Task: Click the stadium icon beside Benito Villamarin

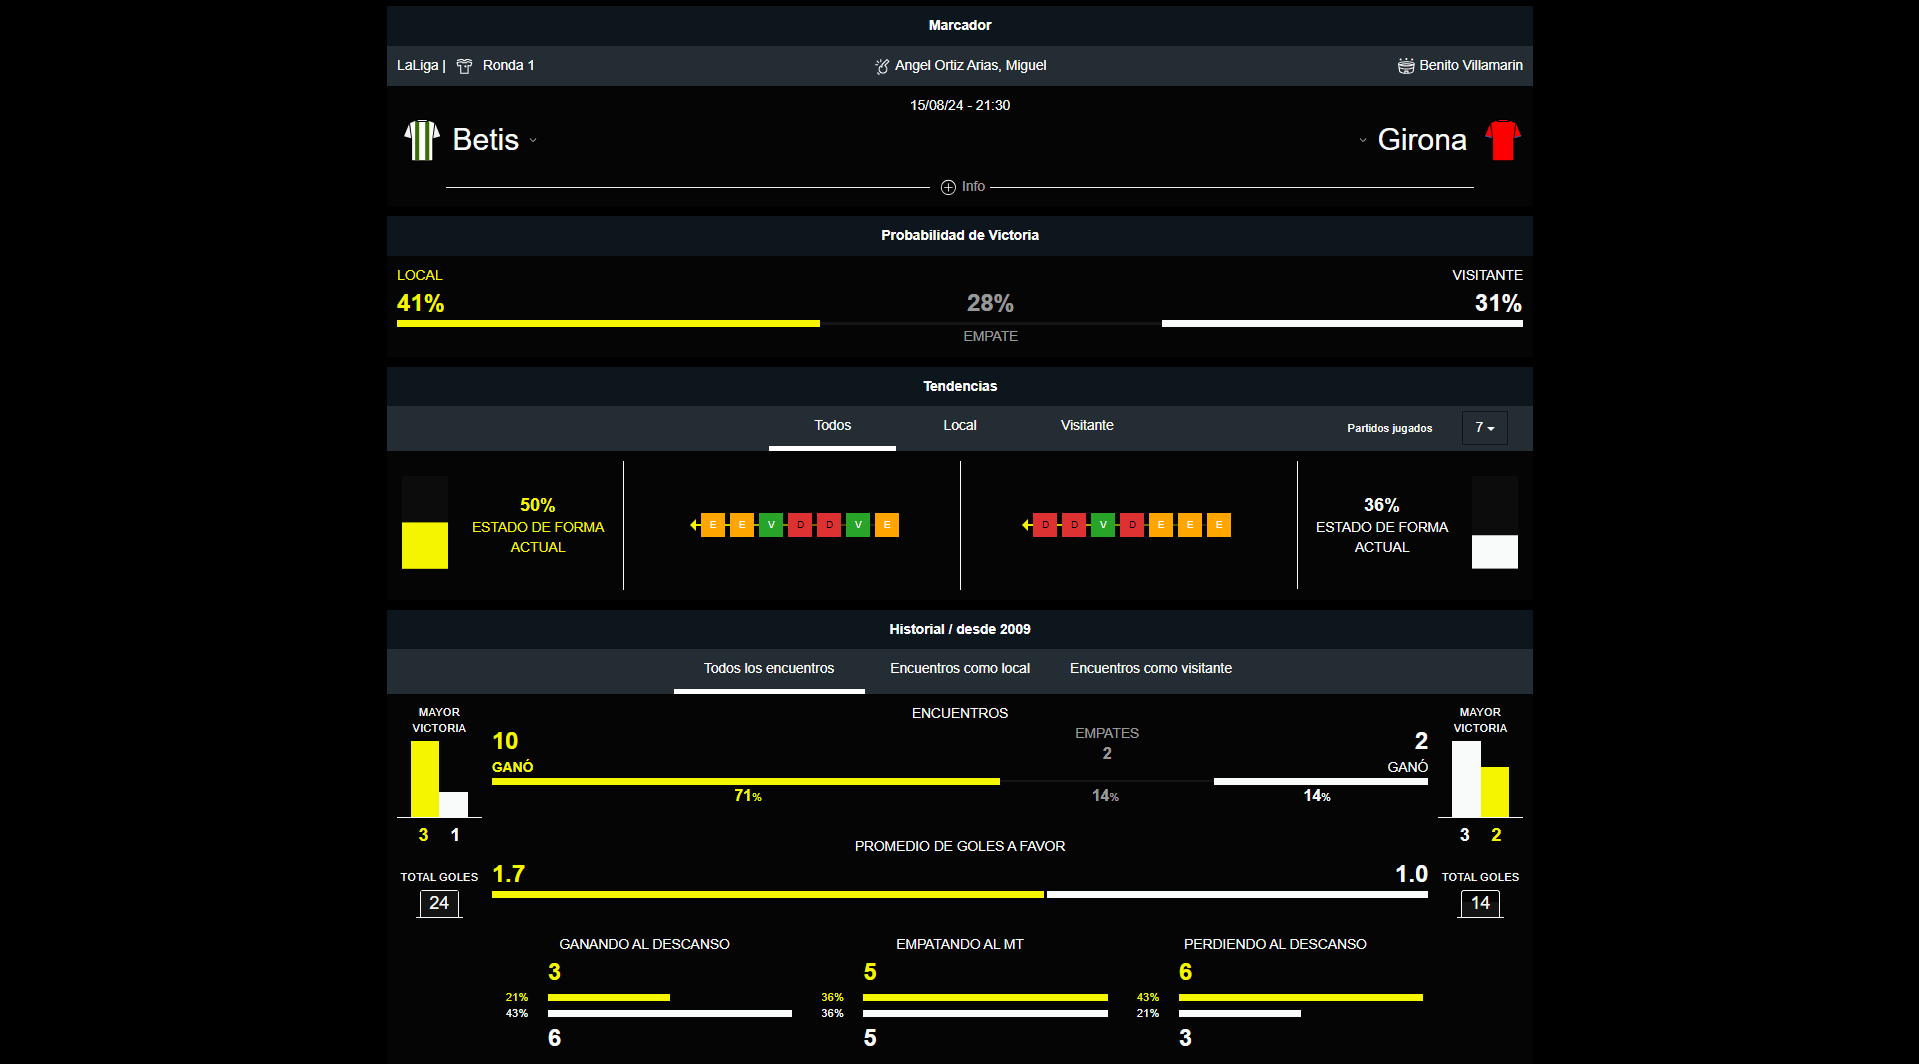Action: click(x=1406, y=66)
